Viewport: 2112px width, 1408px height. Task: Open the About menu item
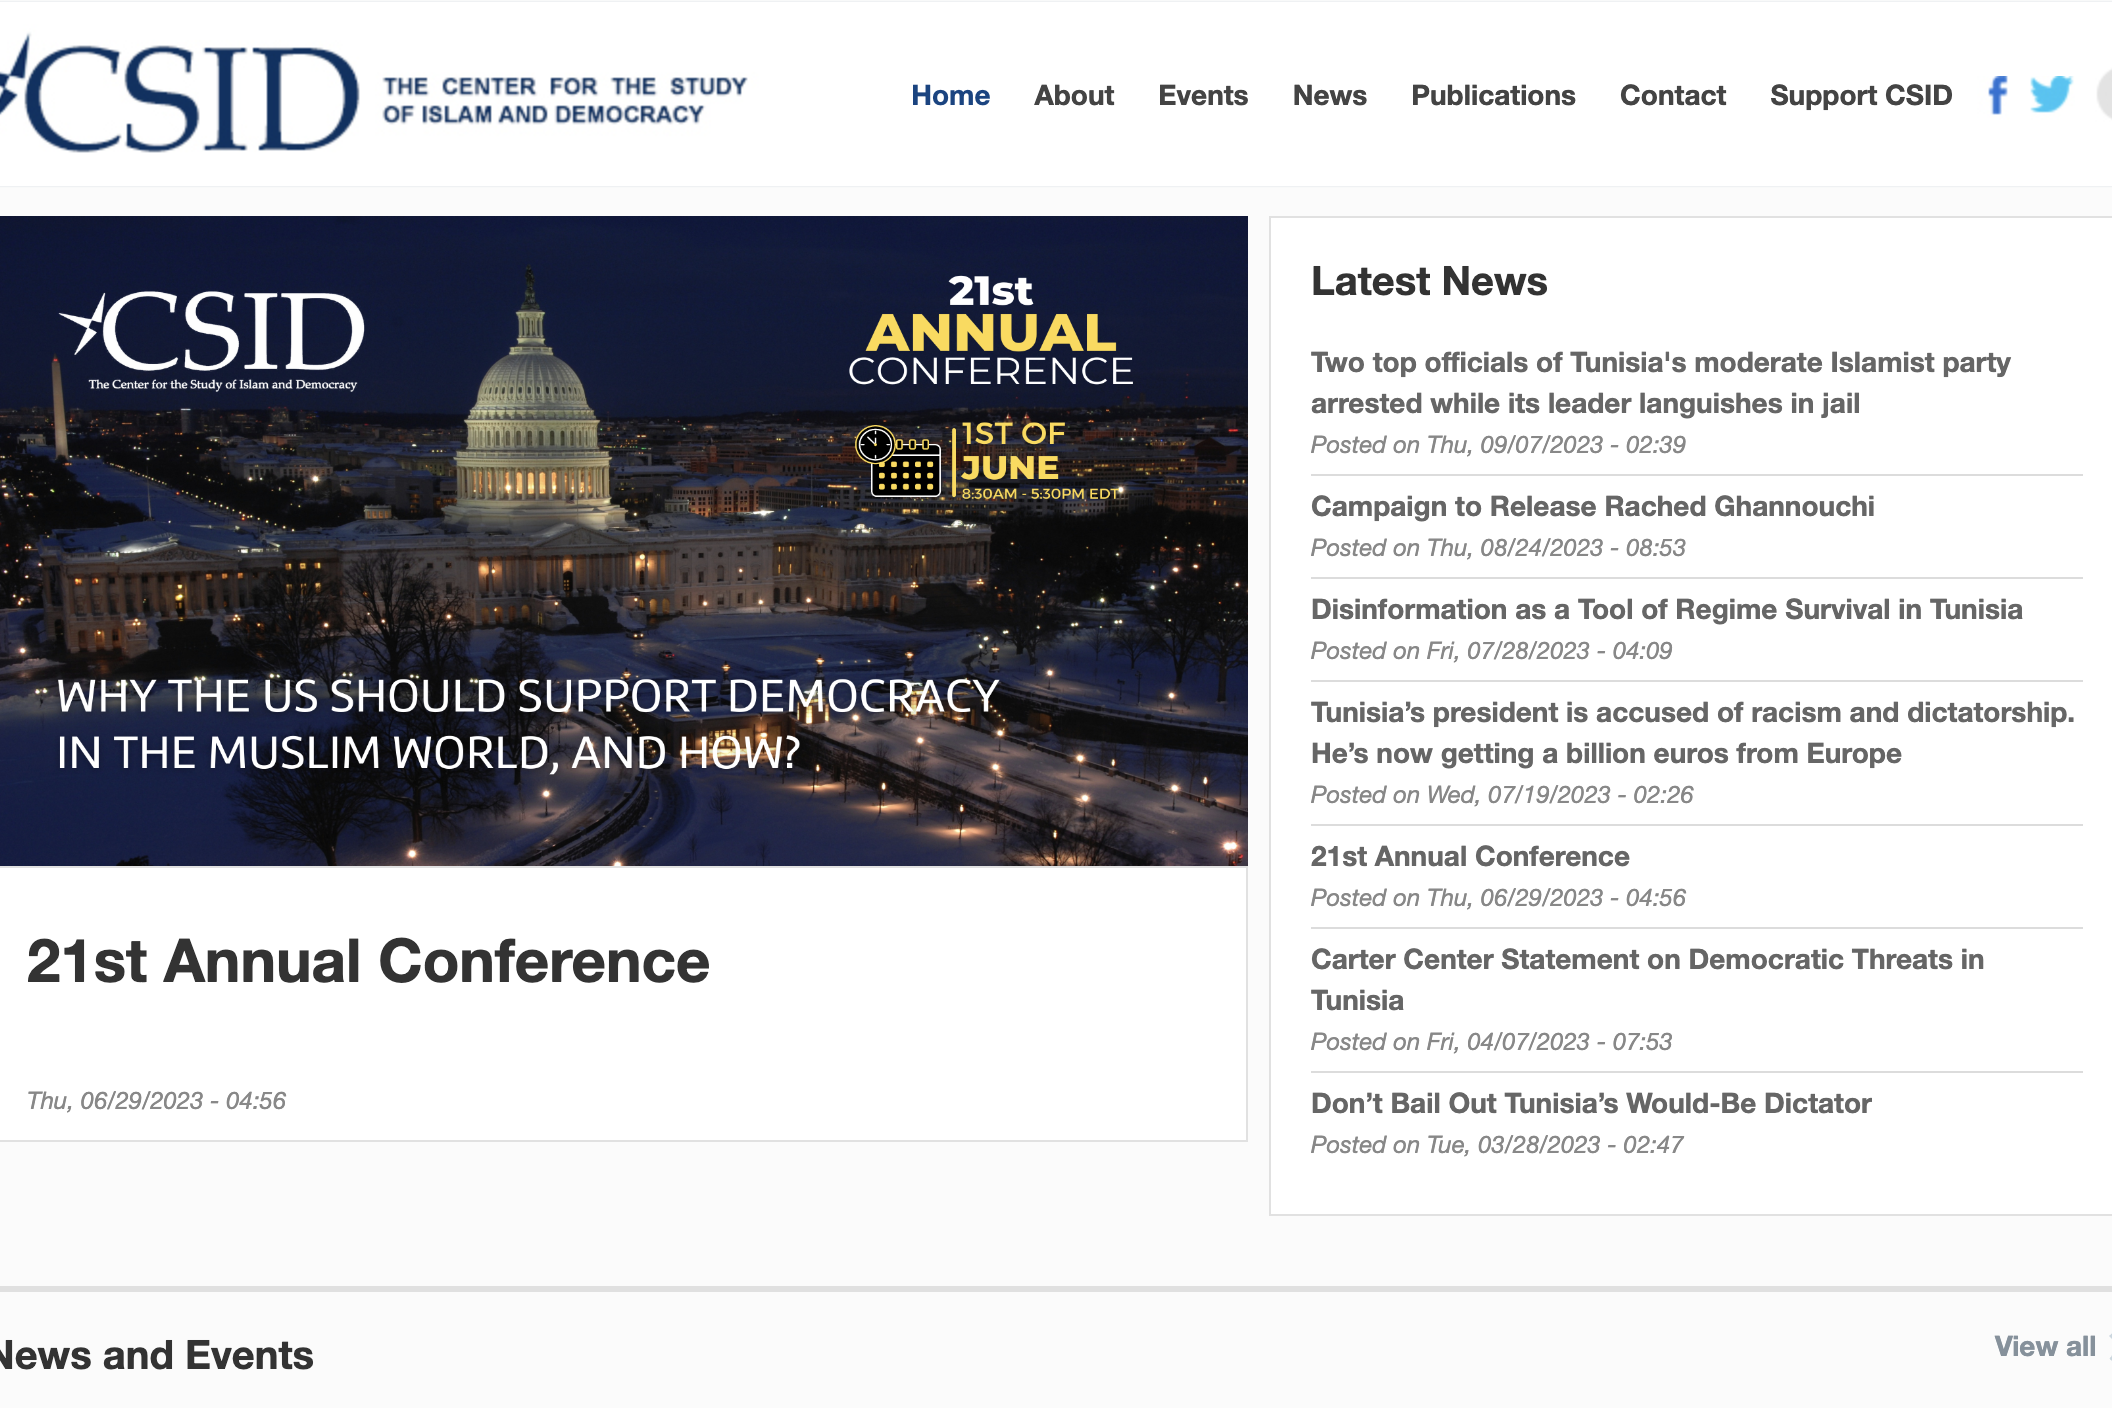point(1074,96)
